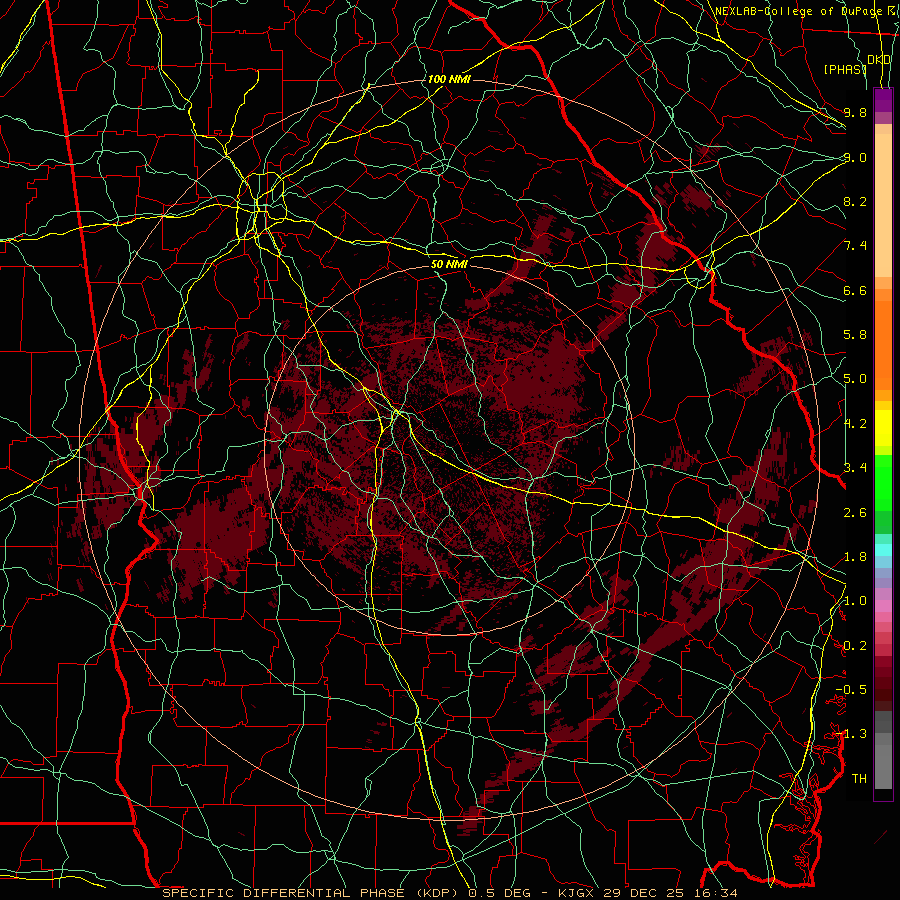Click the -1.3 value on the scale
Image resolution: width=900 pixels, height=900 pixels.
(851, 734)
